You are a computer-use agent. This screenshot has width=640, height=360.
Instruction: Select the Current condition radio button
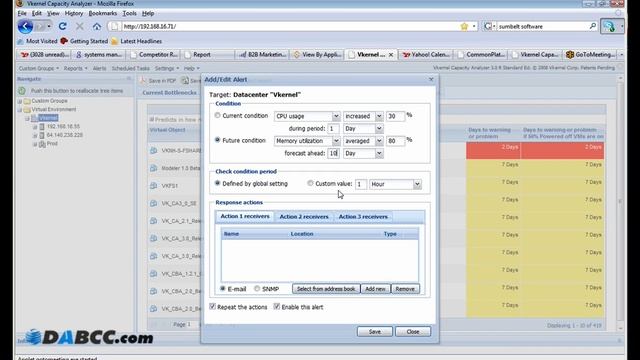(x=218, y=116)
